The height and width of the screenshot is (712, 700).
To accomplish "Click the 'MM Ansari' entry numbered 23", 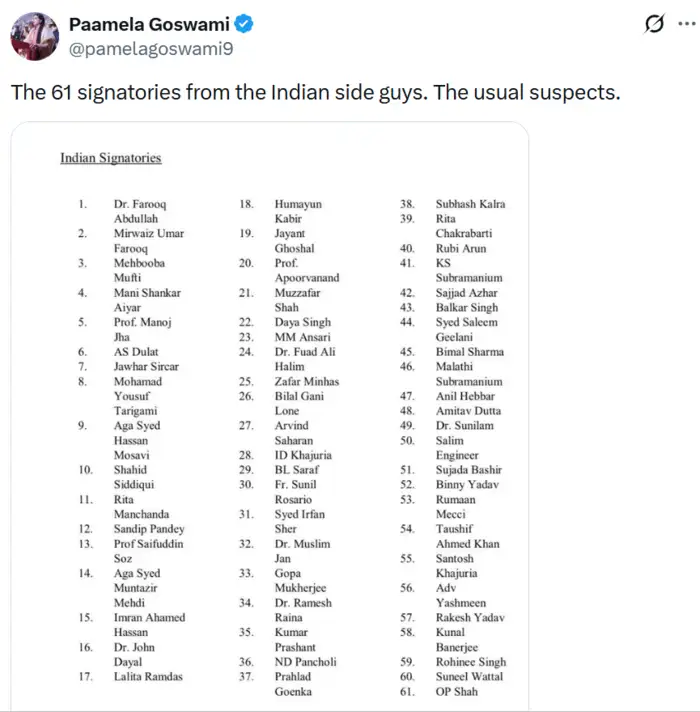I will pyautogui.click(x=302, y=337).
